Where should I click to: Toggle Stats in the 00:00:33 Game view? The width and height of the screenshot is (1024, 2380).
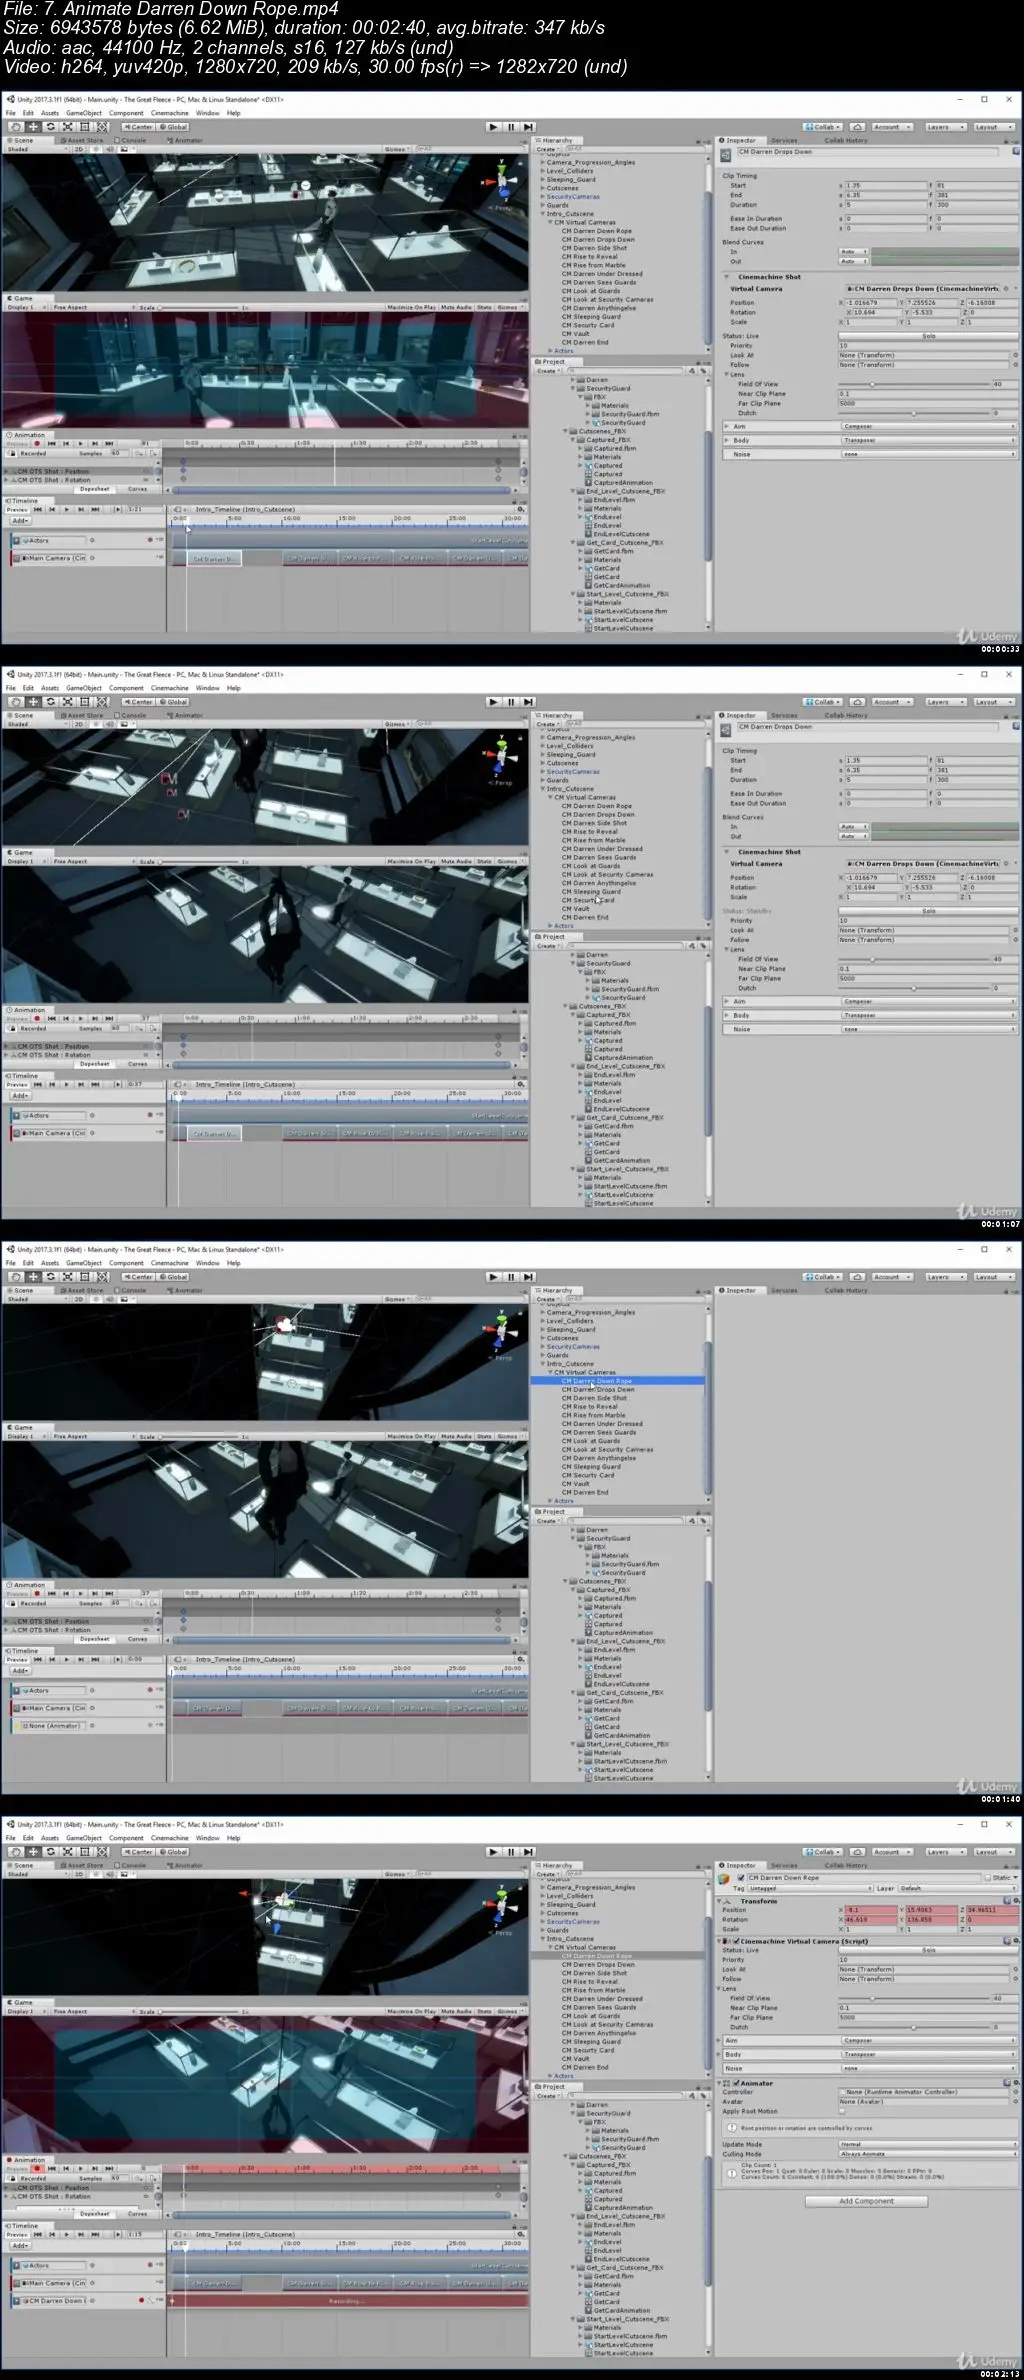click(x=484, y=307)
